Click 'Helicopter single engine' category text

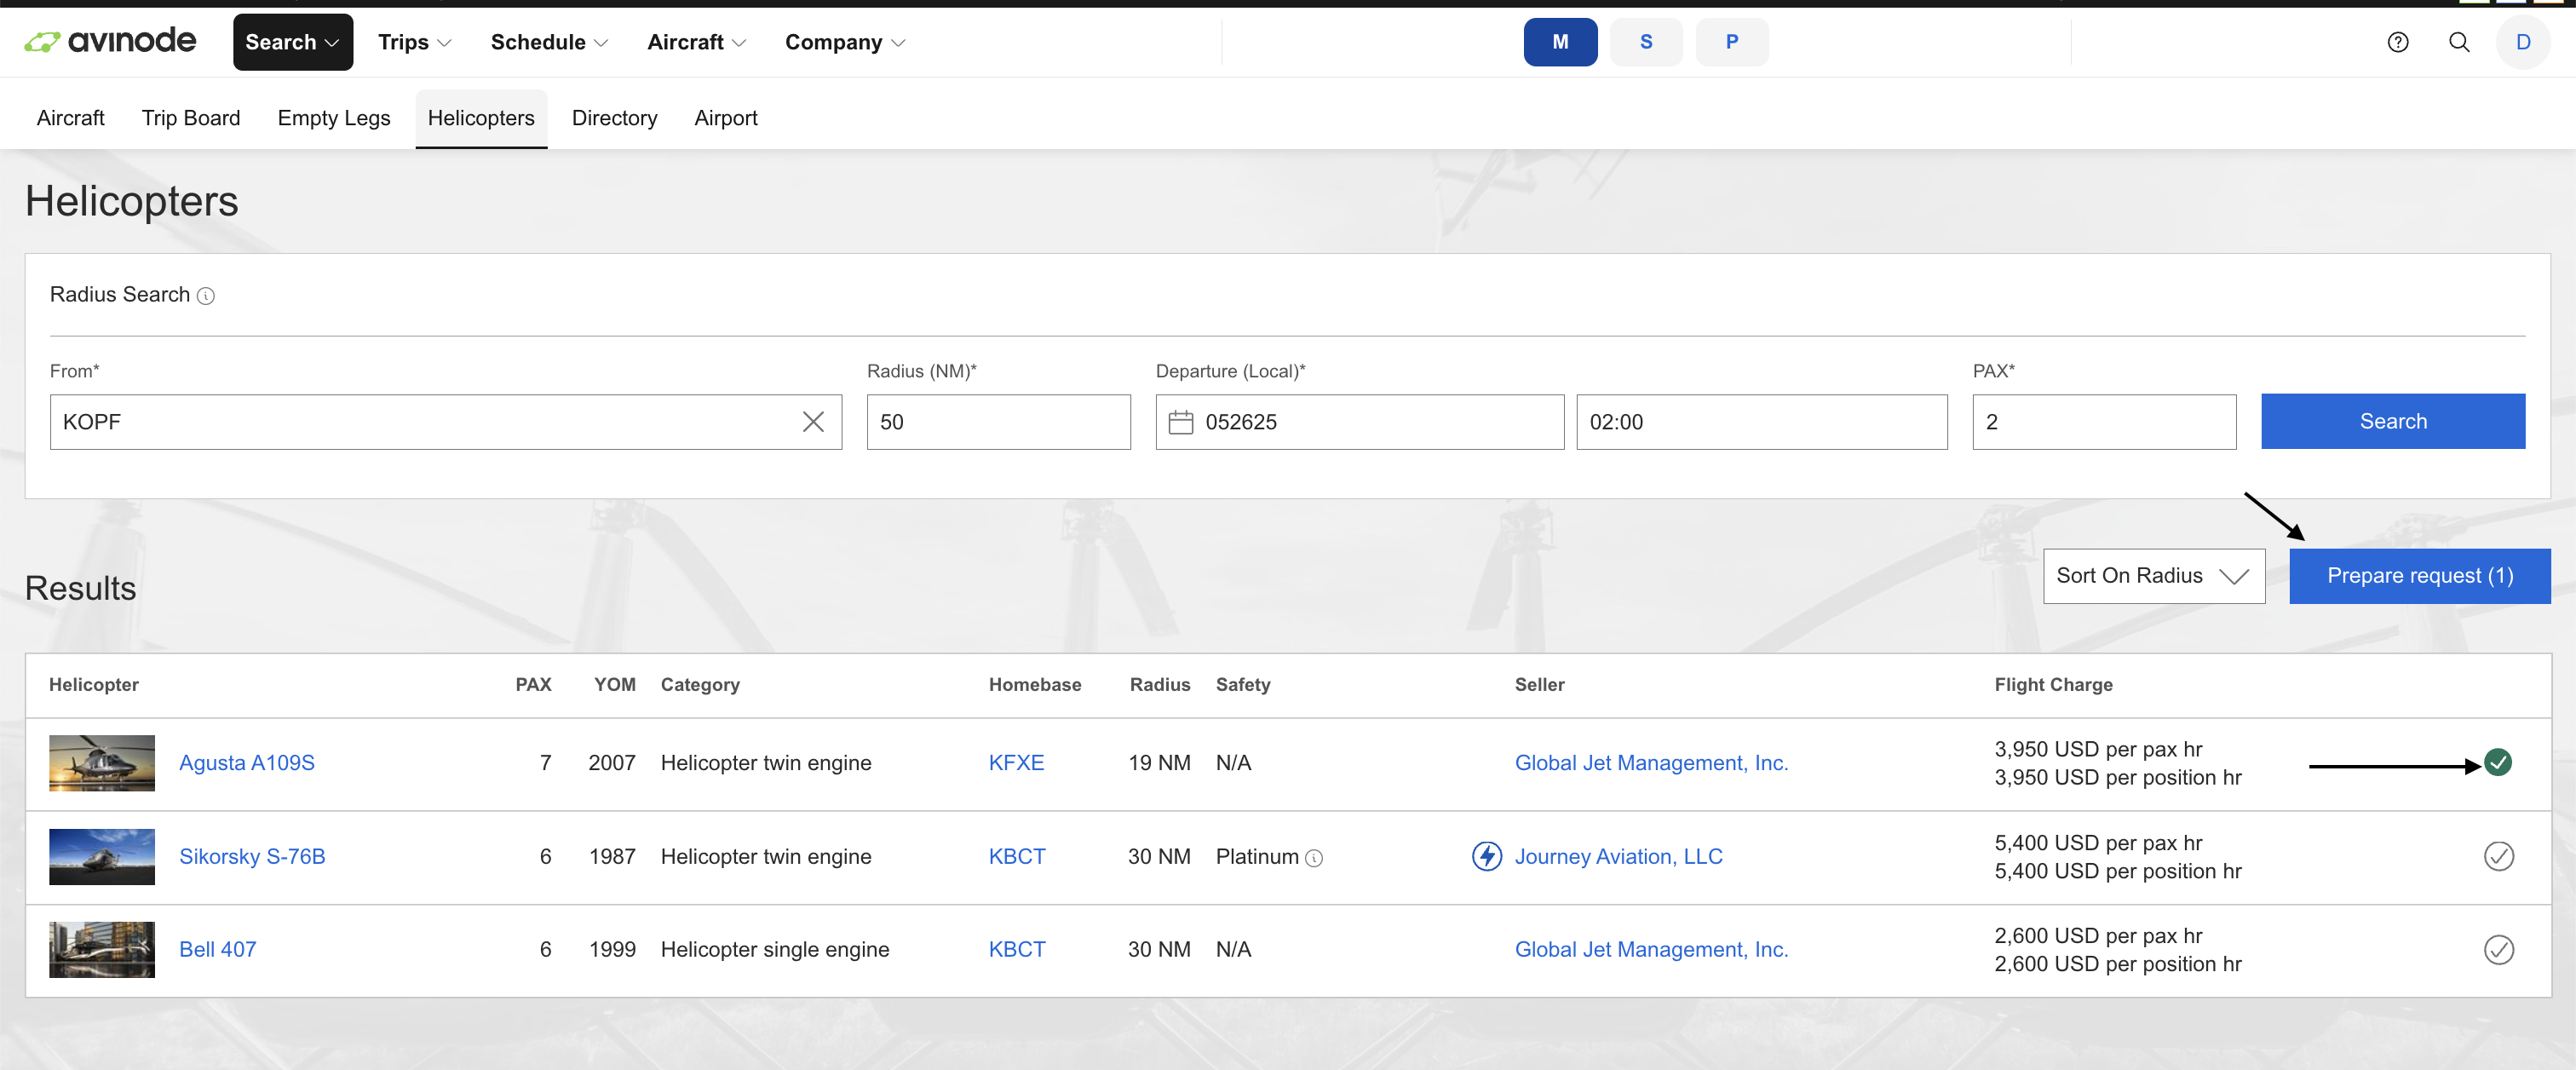775,950
